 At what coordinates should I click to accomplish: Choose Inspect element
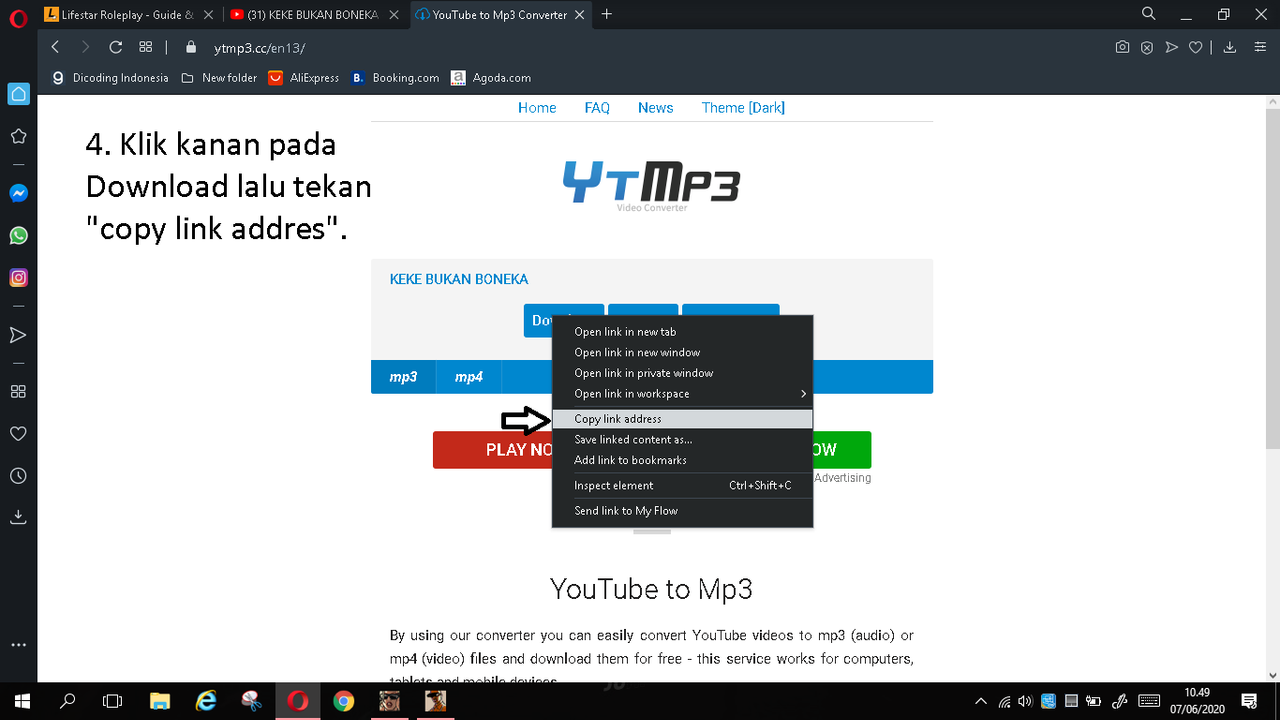[x=682, y=485]
